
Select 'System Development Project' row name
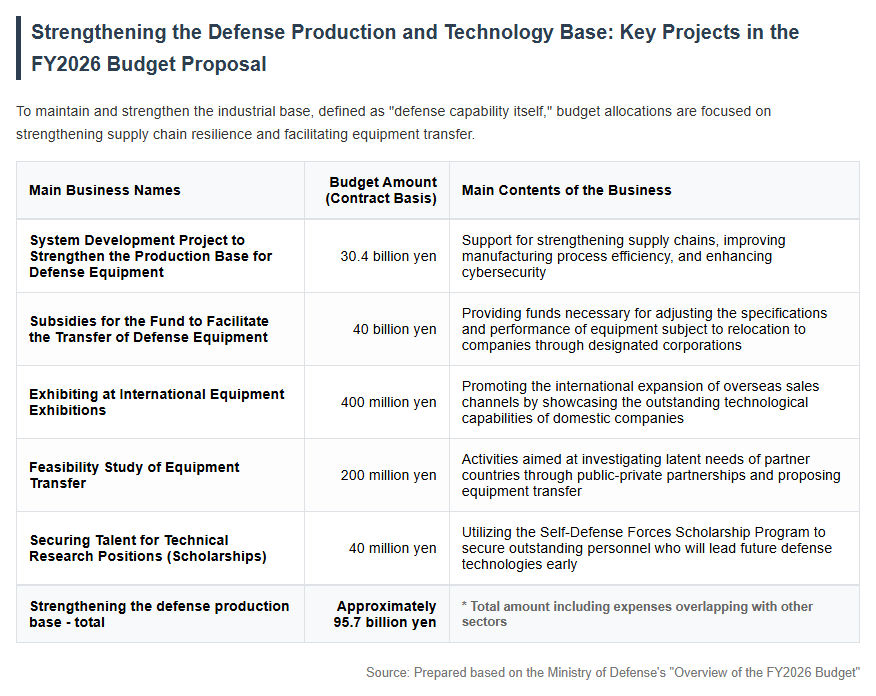[151, 256]
